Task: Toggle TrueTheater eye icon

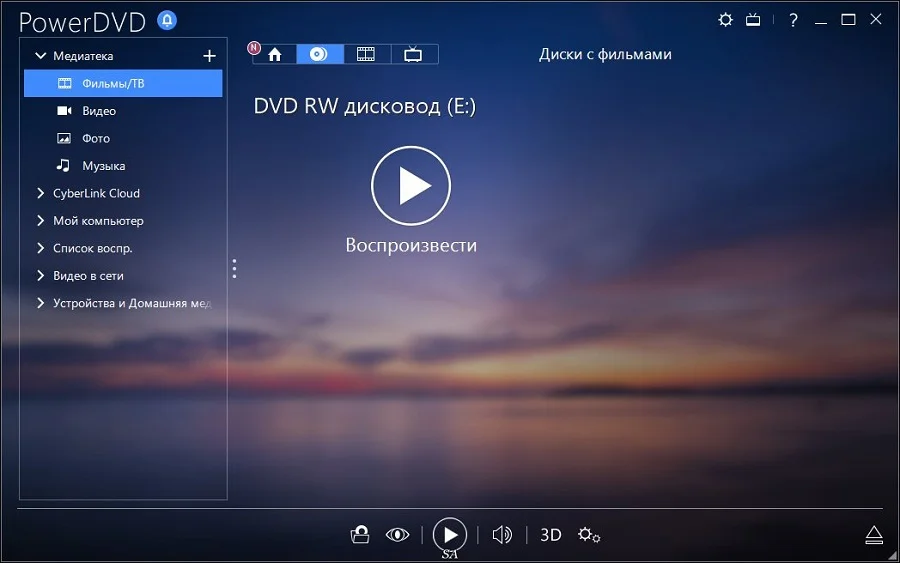Action: (x=398, y=535)
